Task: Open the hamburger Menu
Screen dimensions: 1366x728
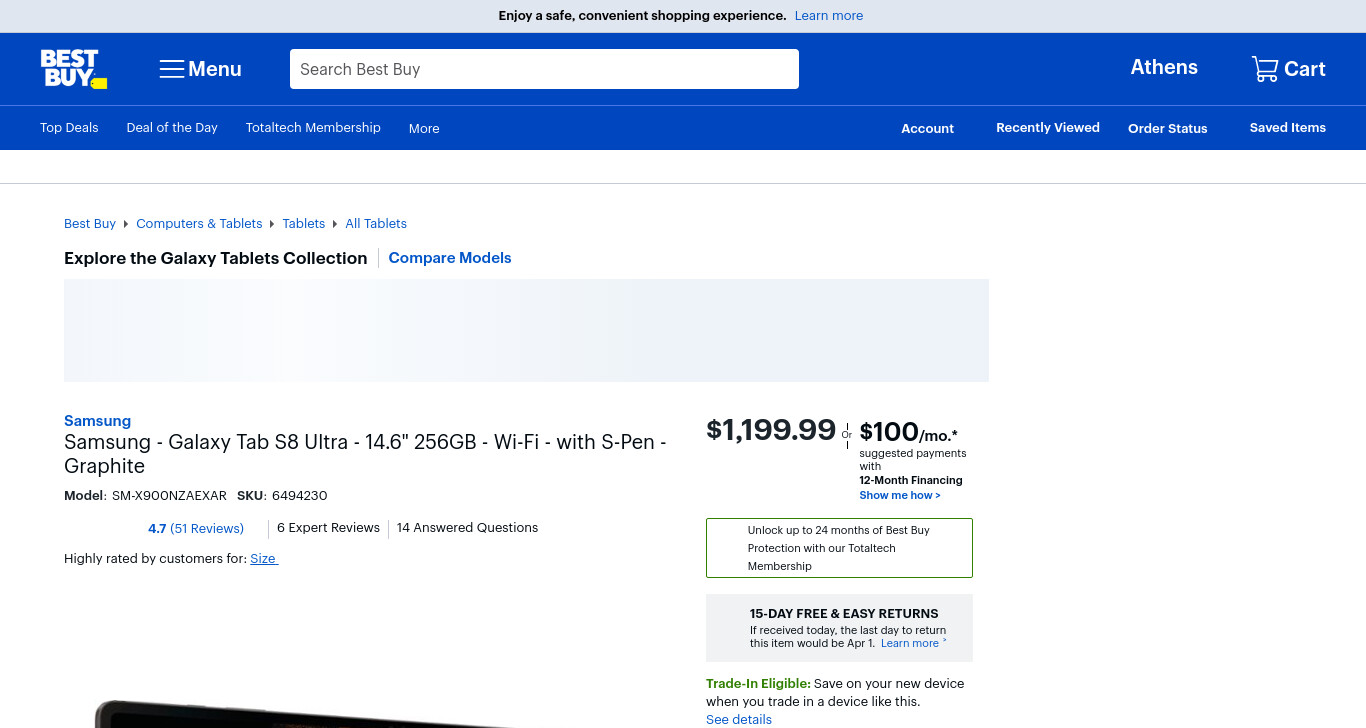Action: pyautogui.click(x=200, y=69)
